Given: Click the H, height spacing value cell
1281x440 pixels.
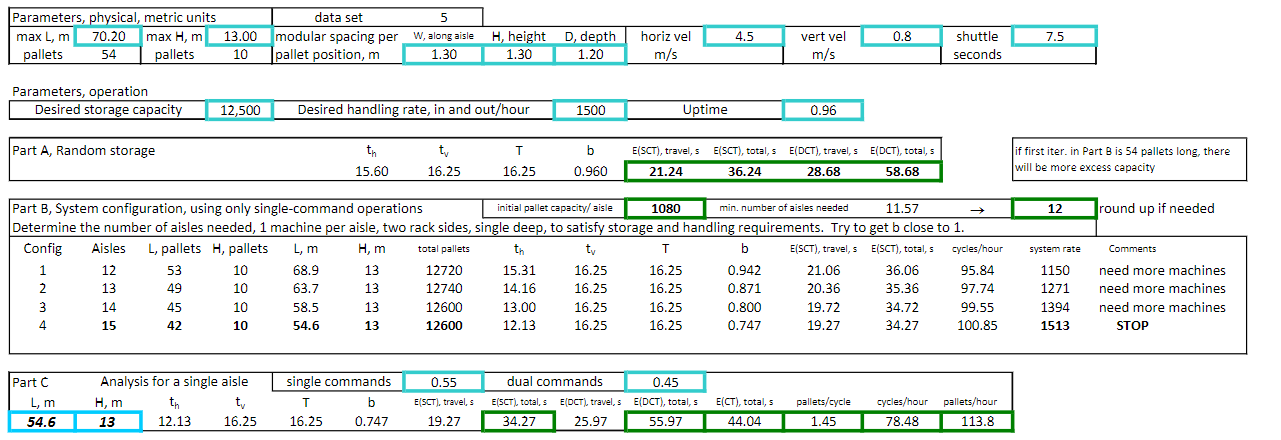Looking at the screenshot, I should pos(519,55).
